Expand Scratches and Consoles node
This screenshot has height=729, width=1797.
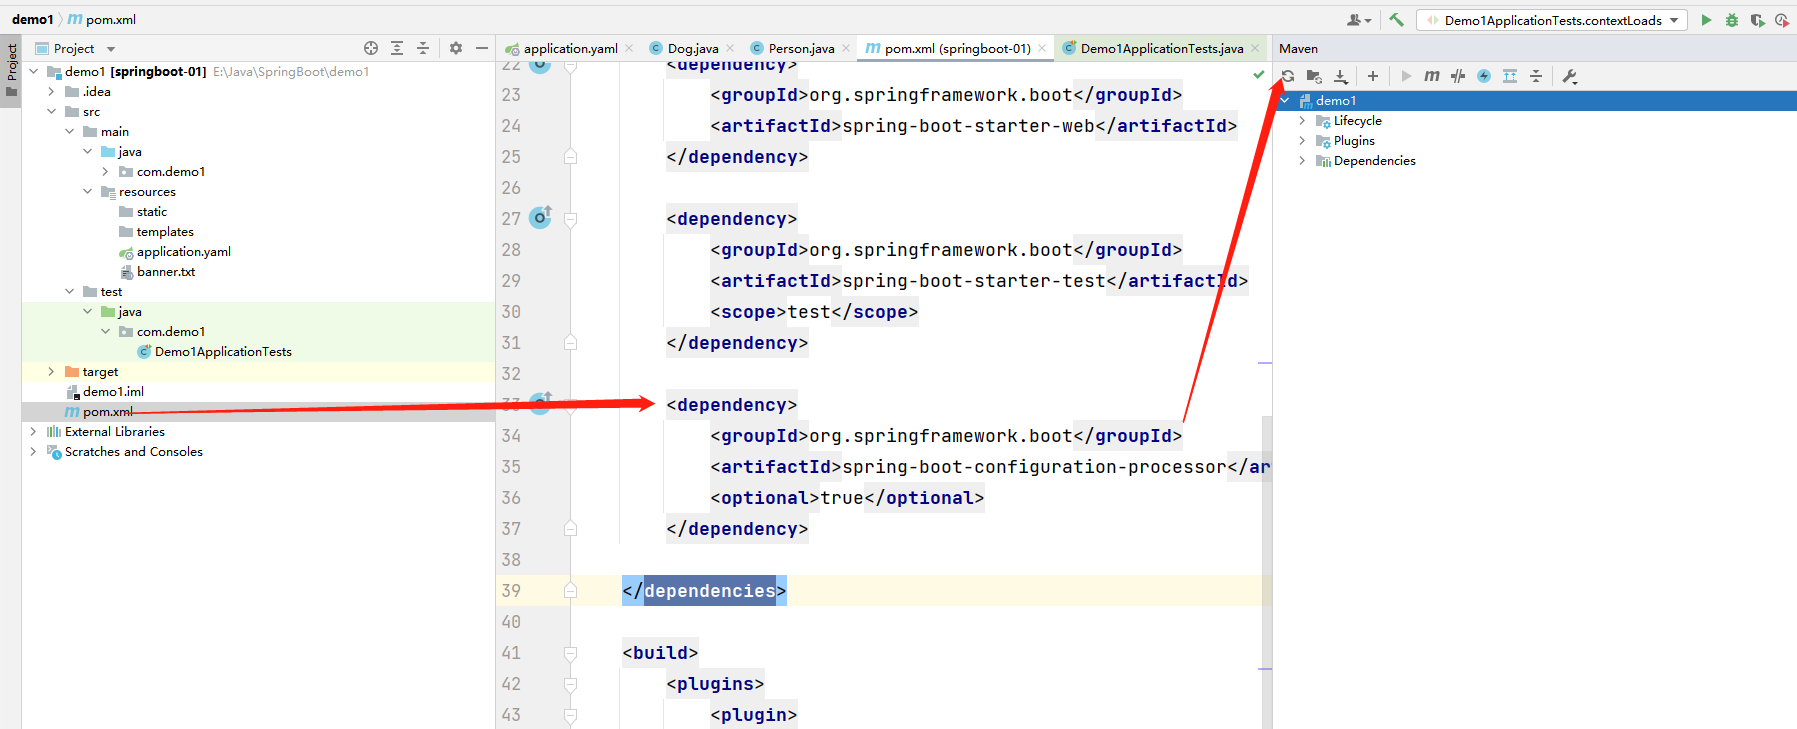click(x=34, y=452)
